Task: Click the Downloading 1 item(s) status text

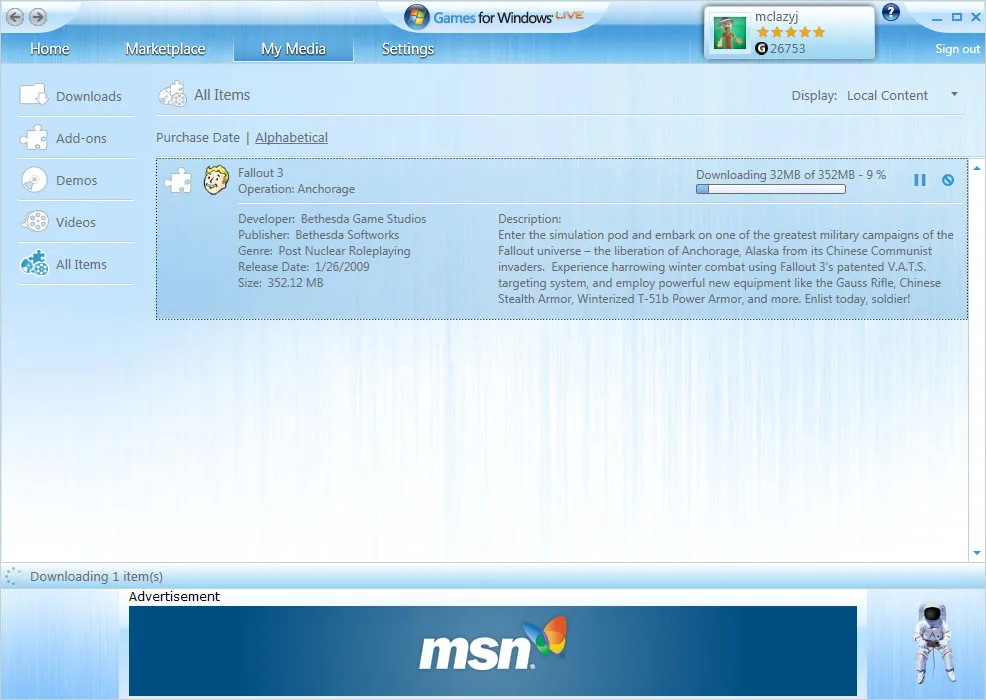Action: pos(96,577)
